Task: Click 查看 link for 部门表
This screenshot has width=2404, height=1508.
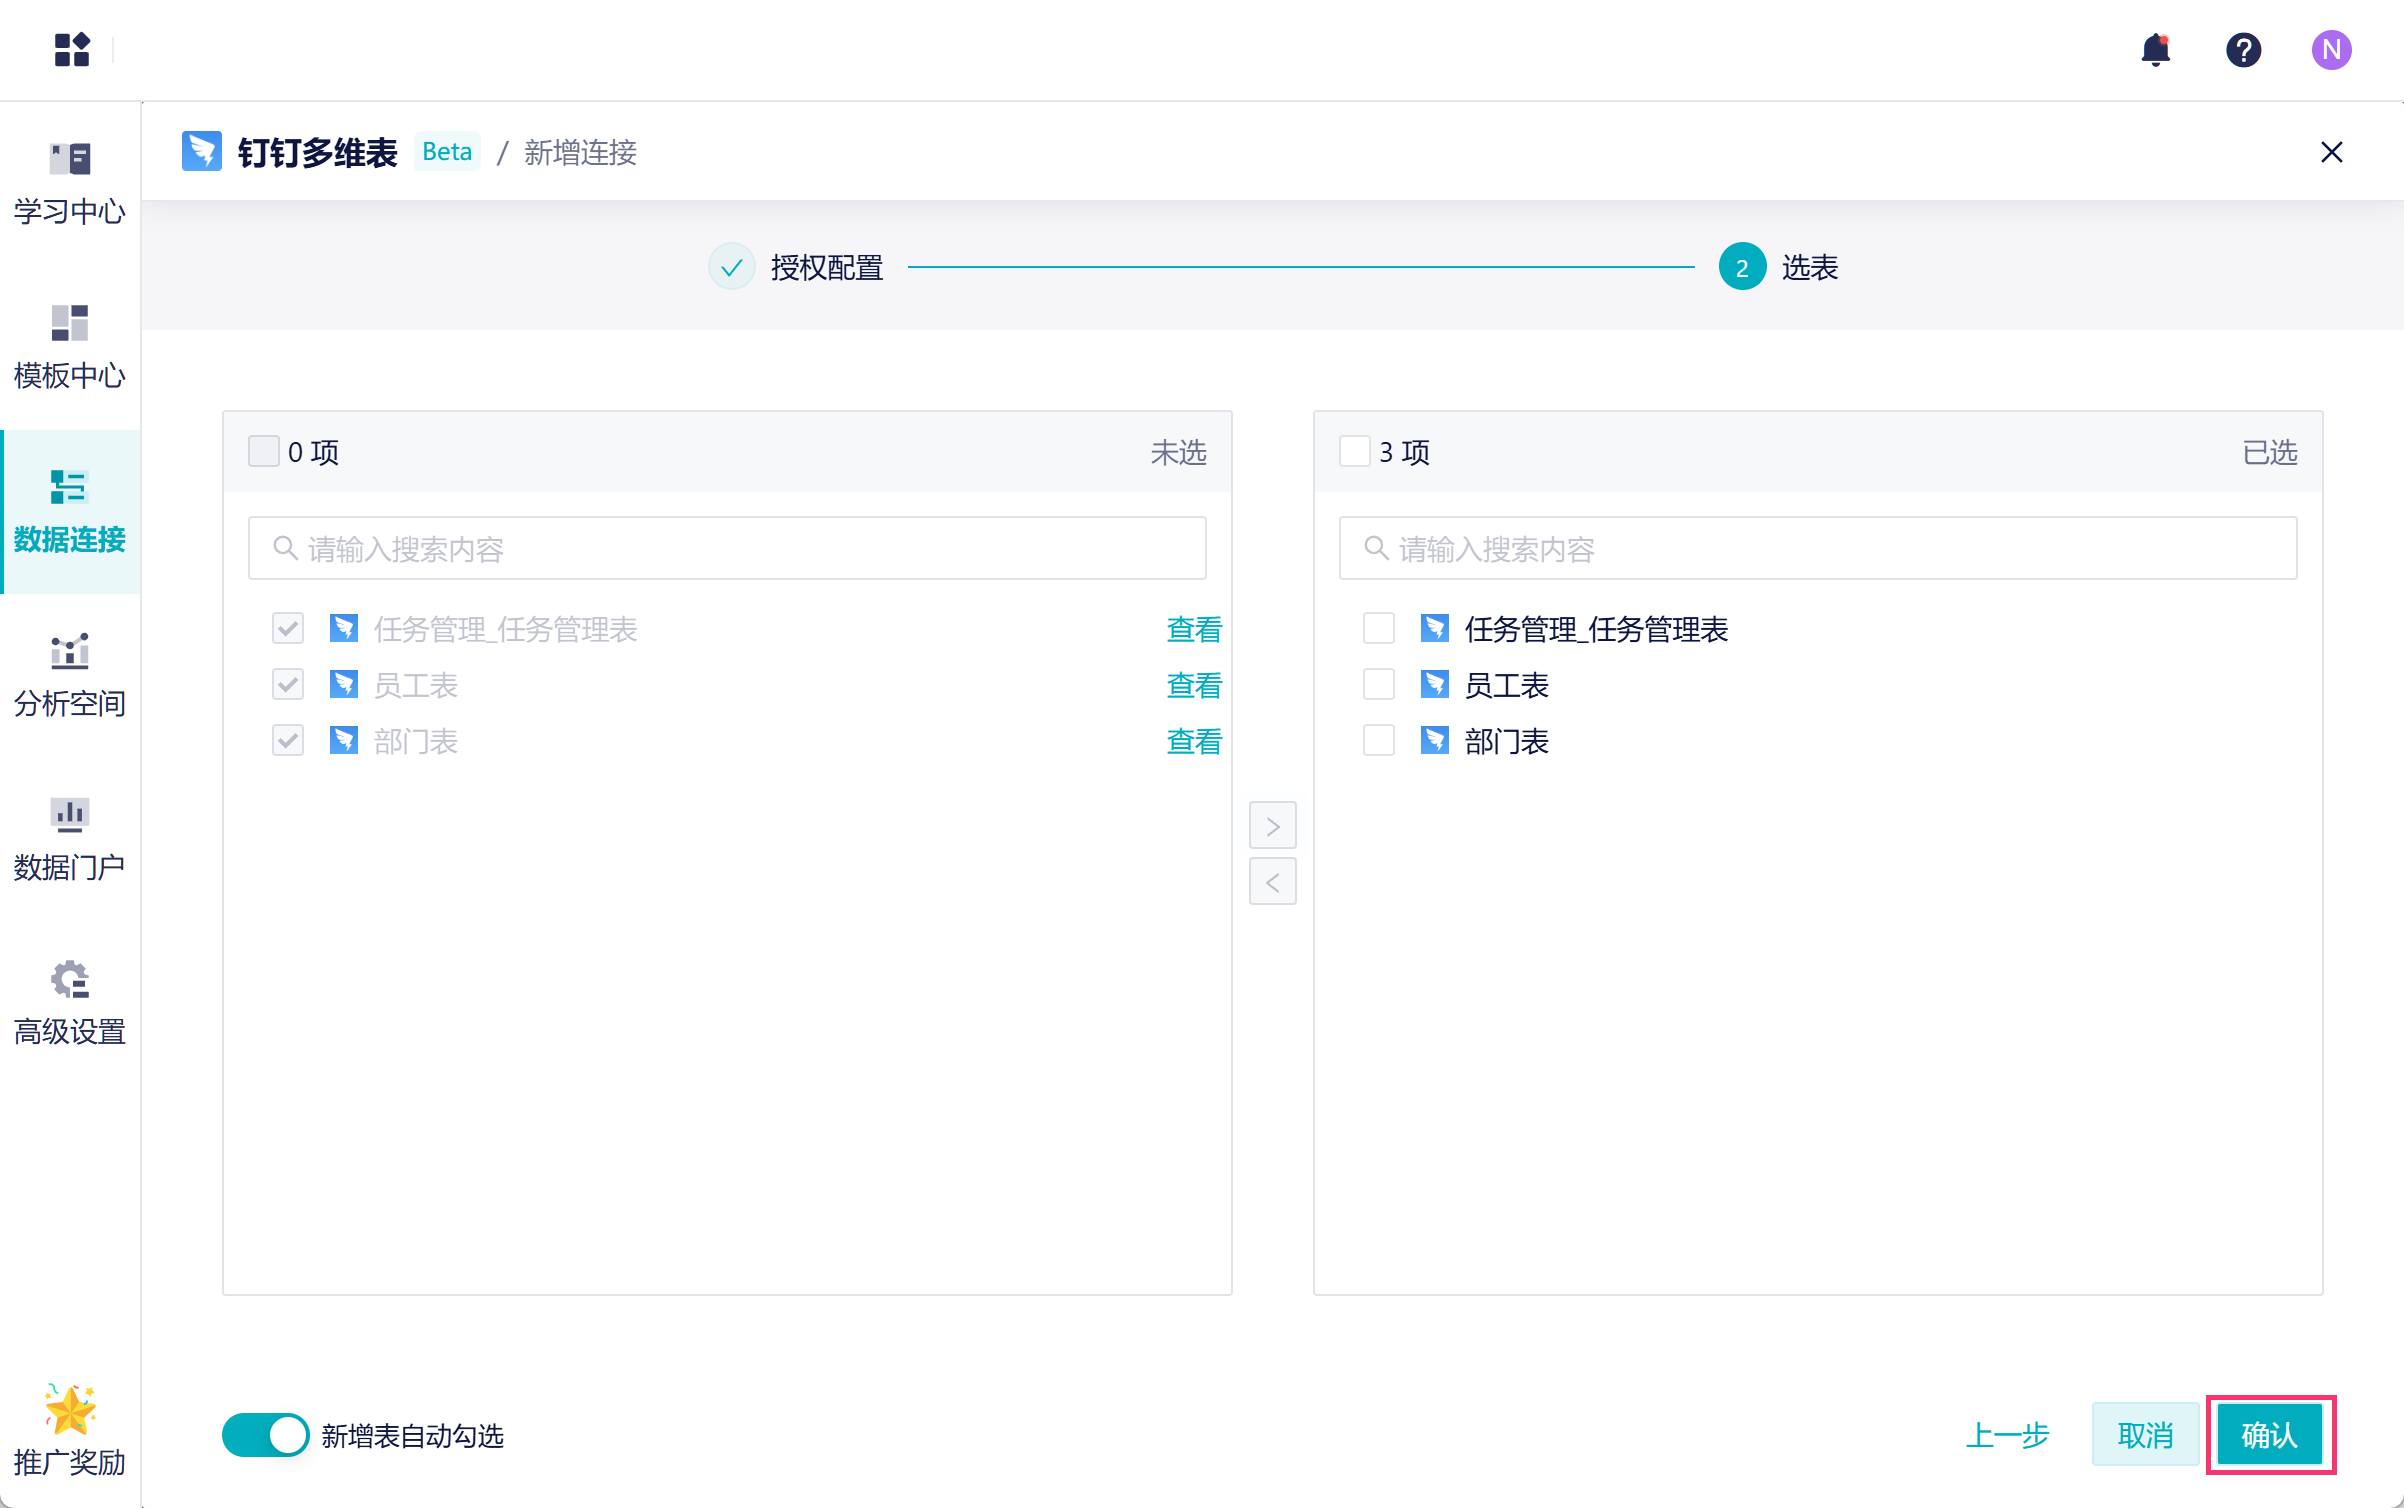Action: (1193, 741)
